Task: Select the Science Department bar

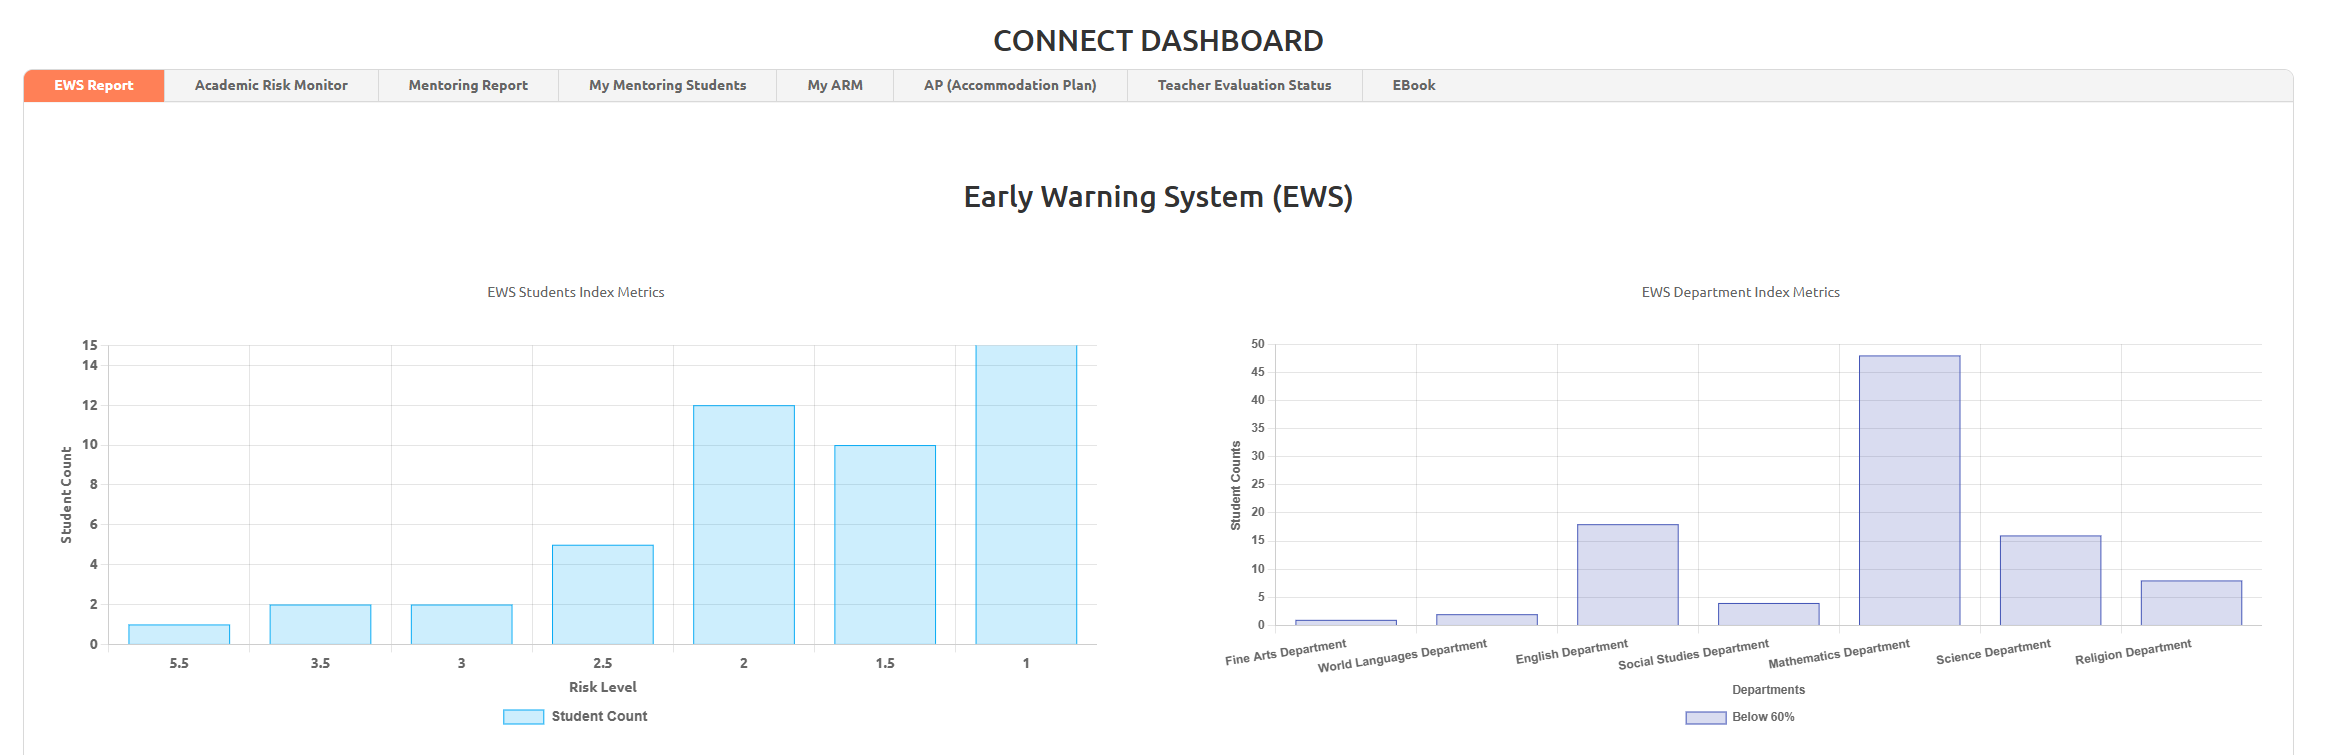Action: click(x=2051, y=581)
